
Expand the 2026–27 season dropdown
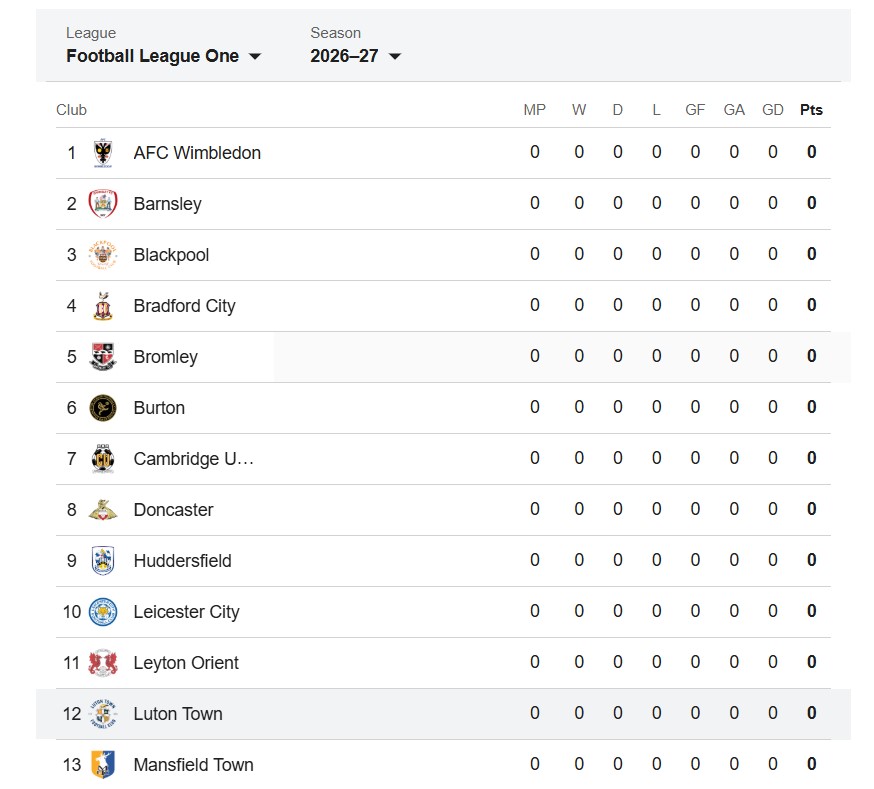pyautogui.click(x=356, y=56)
